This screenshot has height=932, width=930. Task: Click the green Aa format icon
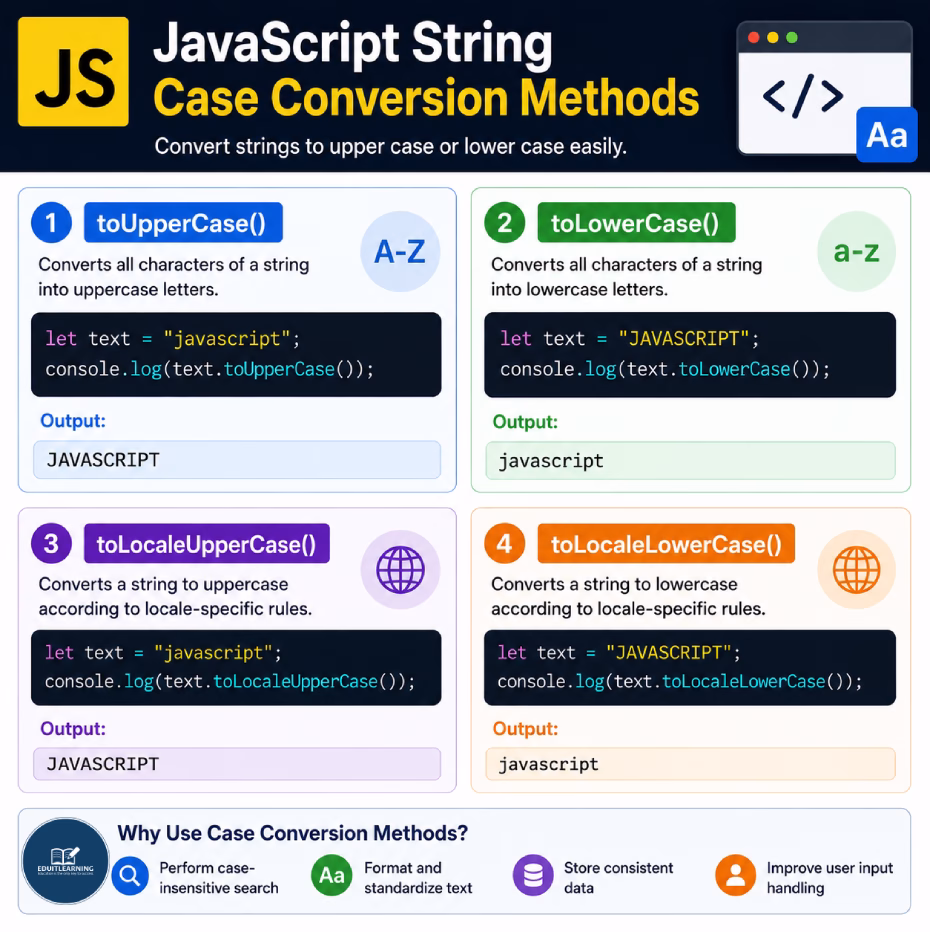(x=332, y=876)
